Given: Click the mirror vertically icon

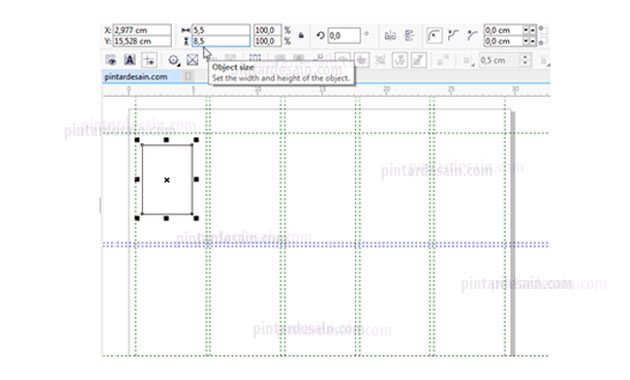Looking at the screenshot, I should [409, 36].
